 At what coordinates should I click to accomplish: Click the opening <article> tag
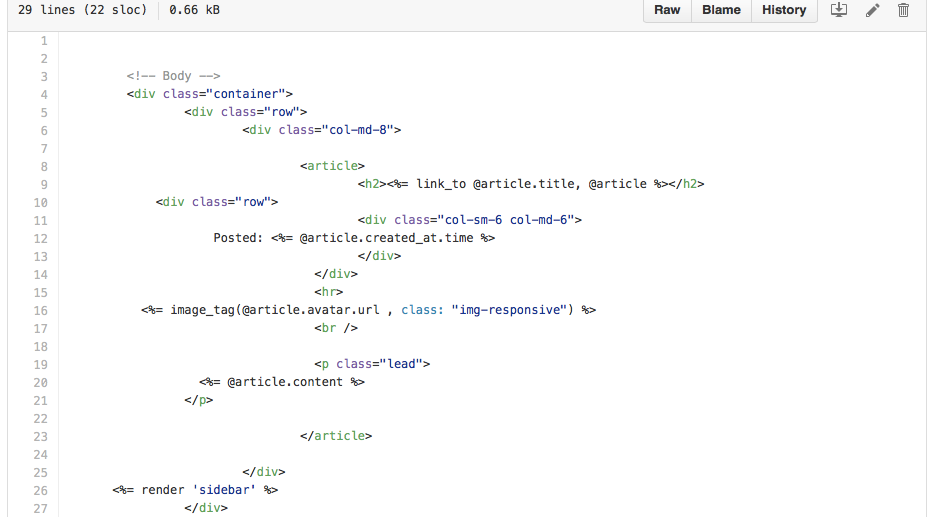(332, 166)
